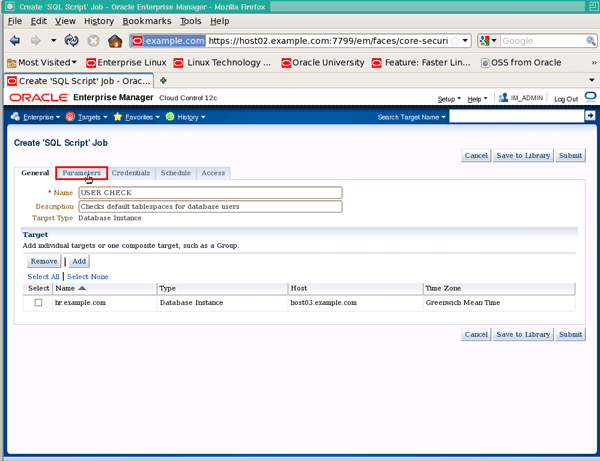The image size is (600, 461).
Task: Click the browser forward arrow
Action: point(36,41)
